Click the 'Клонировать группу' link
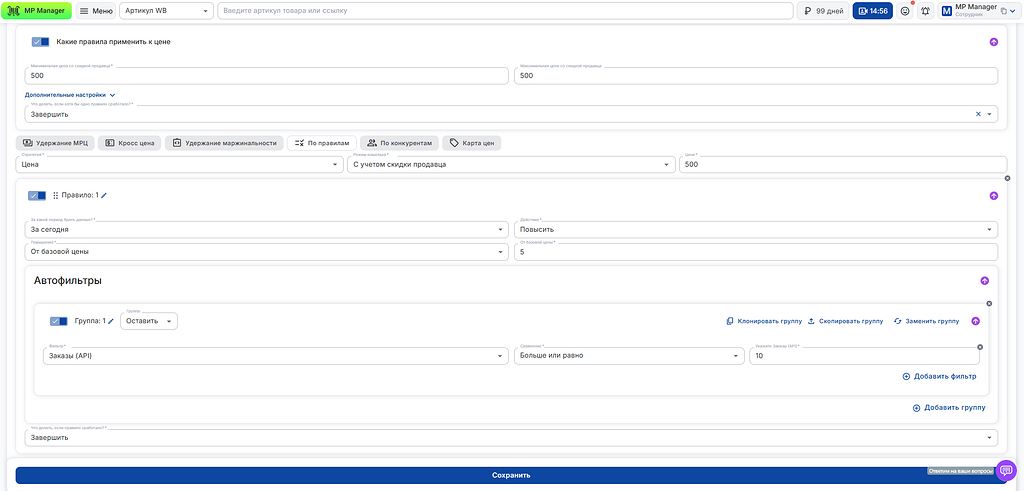Screen dimensions: 1024x491 tap(764, 321)
